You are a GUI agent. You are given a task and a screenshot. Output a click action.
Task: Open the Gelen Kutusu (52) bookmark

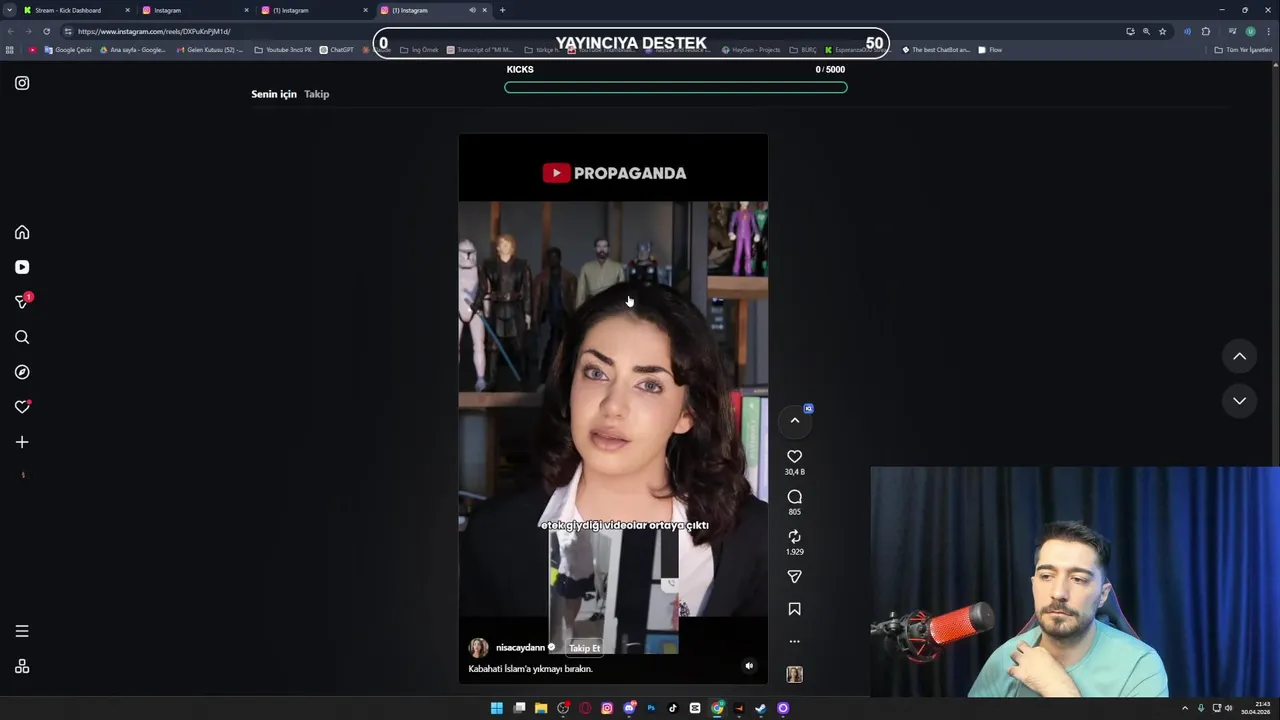209,50
